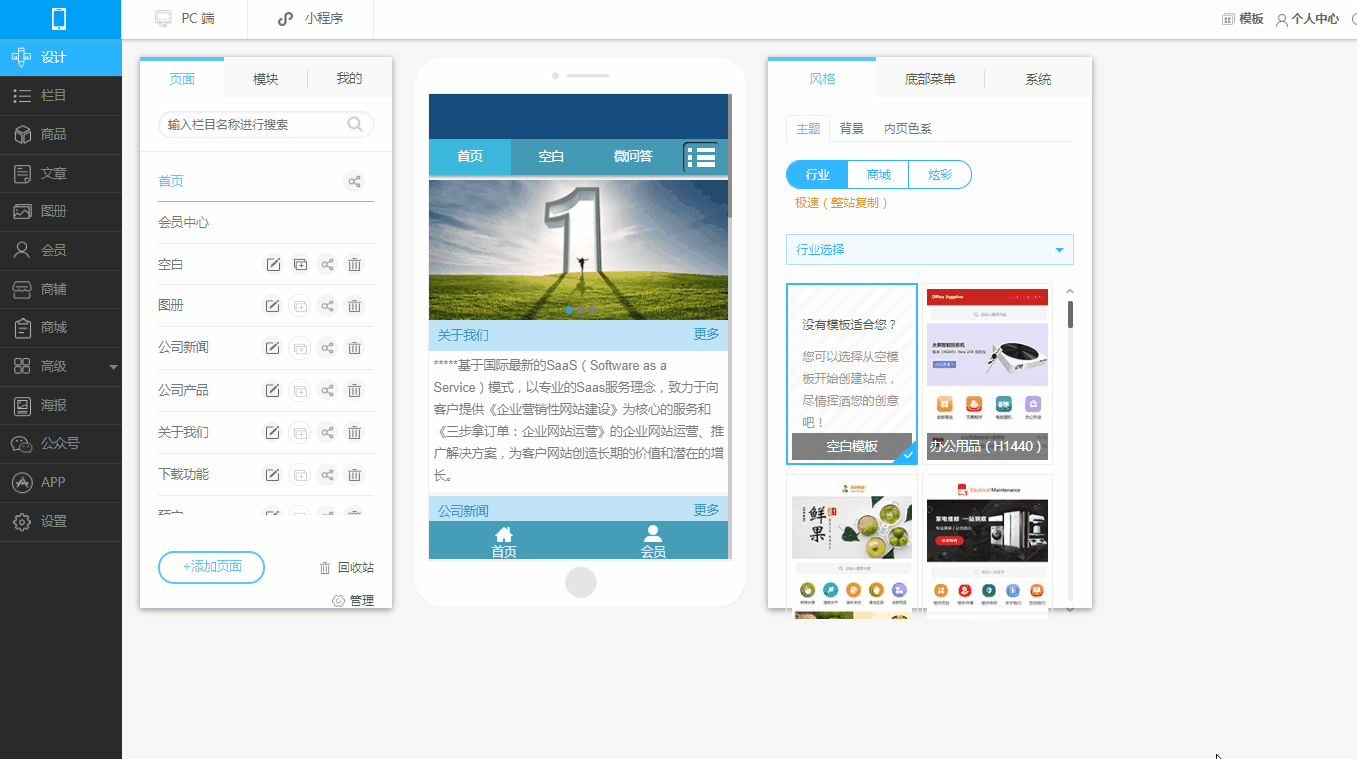
Task: Switch to 页面 tab
Action: tap(182, 79)
